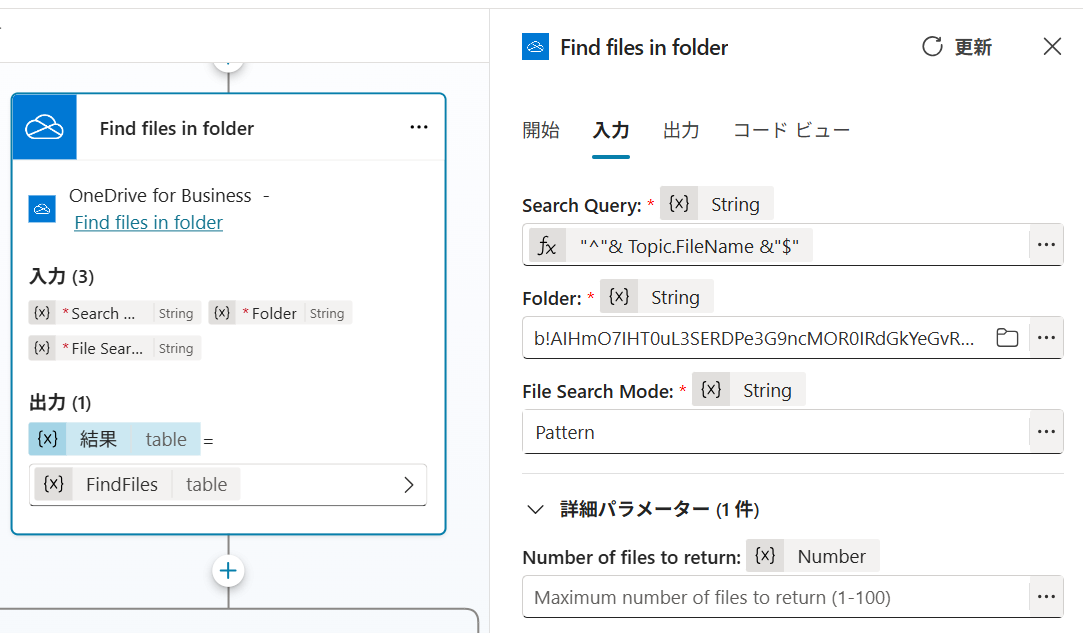Open Number type selector for files to return
The width and height of the screenshot is (1083, 633).
pos(831,556)
